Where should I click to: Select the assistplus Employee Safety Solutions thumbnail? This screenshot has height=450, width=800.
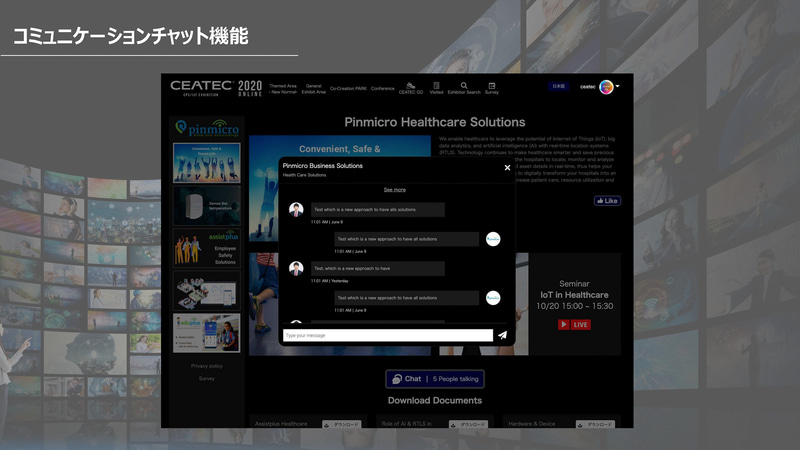(207, 248)
